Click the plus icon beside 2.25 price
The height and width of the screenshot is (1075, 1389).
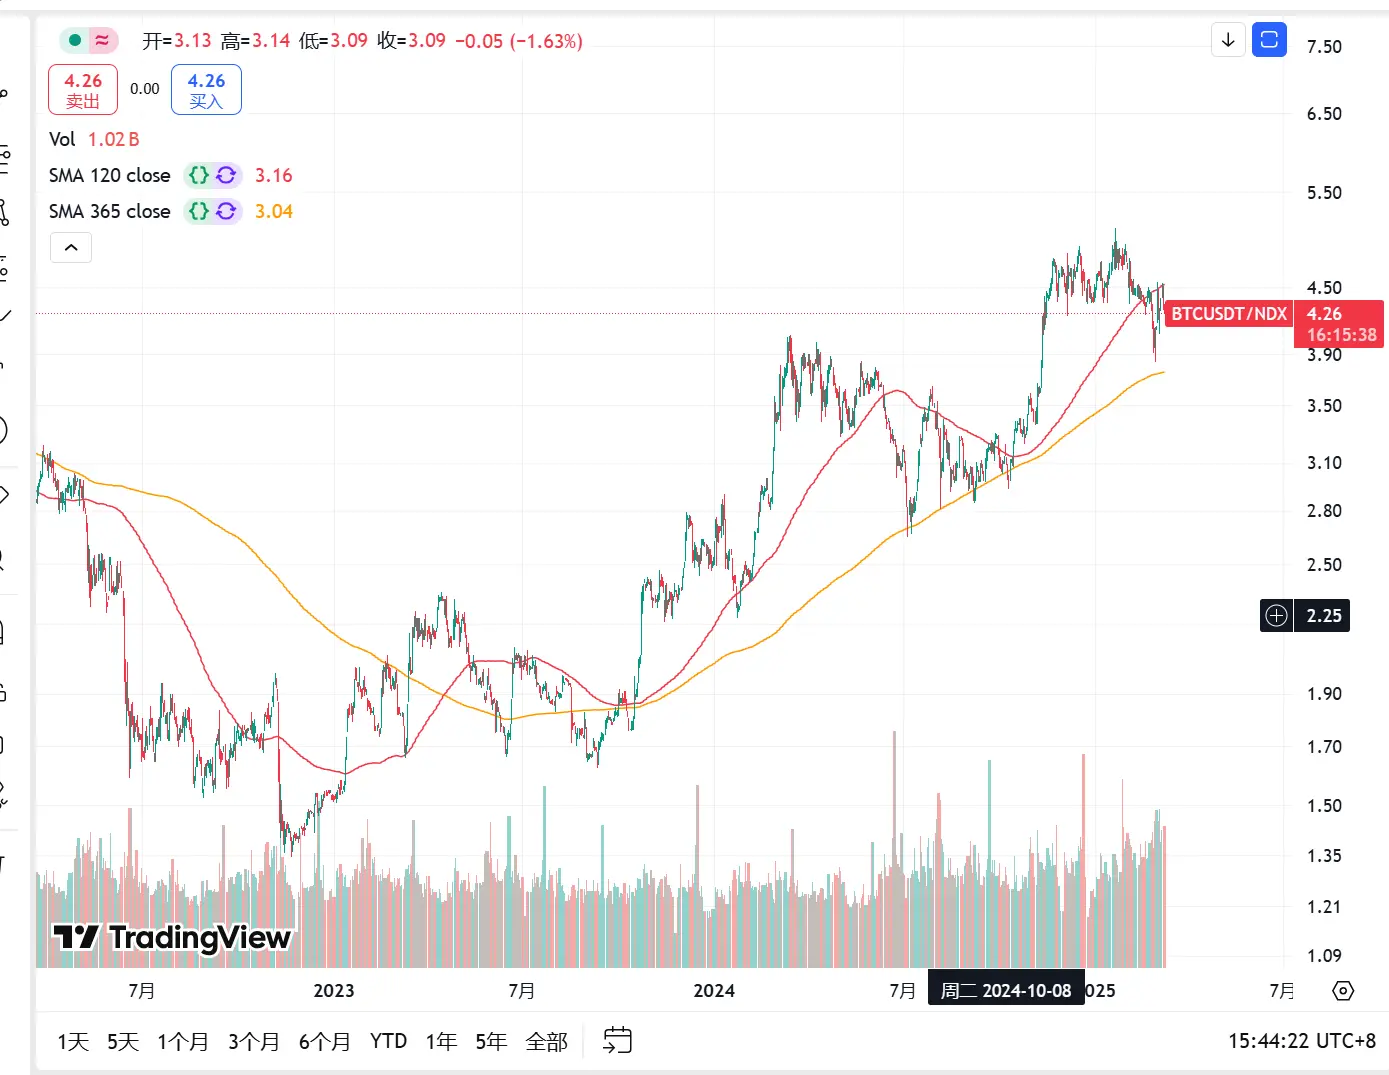(x=1276, y=616)
